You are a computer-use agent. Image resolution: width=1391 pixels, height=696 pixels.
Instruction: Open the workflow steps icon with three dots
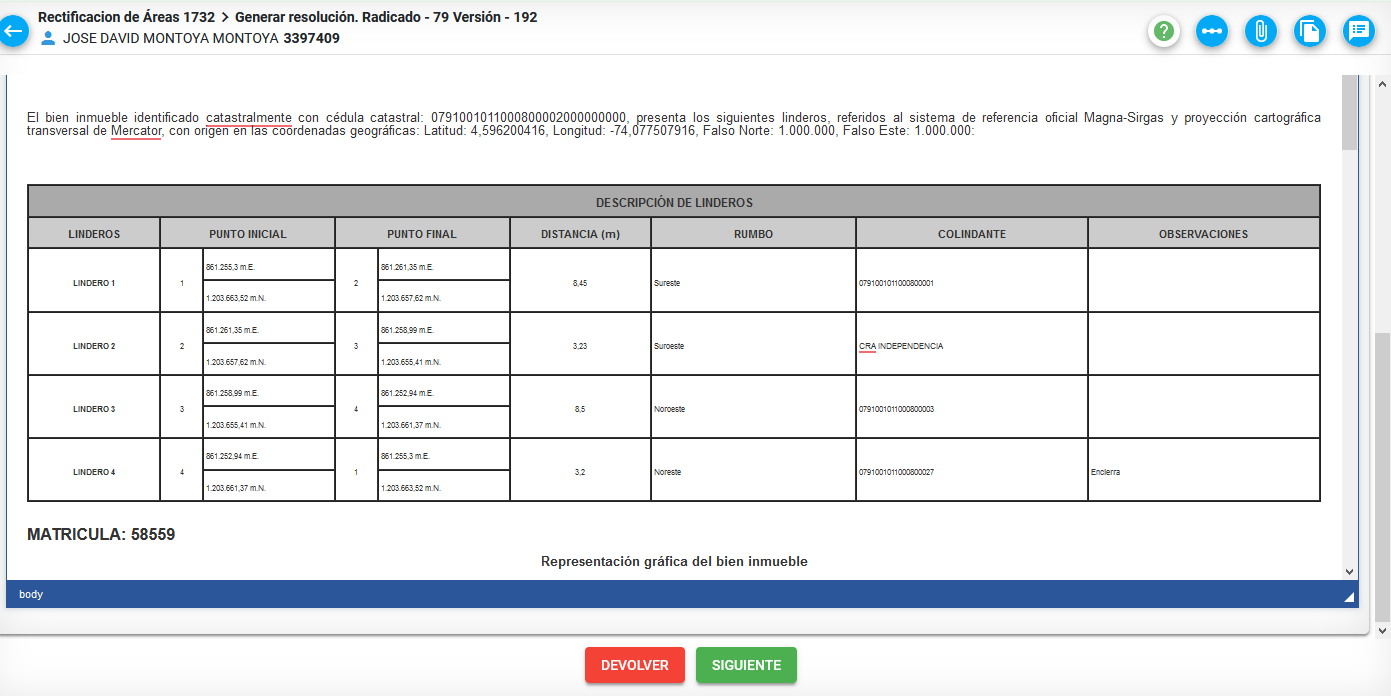coord(1212,31)
